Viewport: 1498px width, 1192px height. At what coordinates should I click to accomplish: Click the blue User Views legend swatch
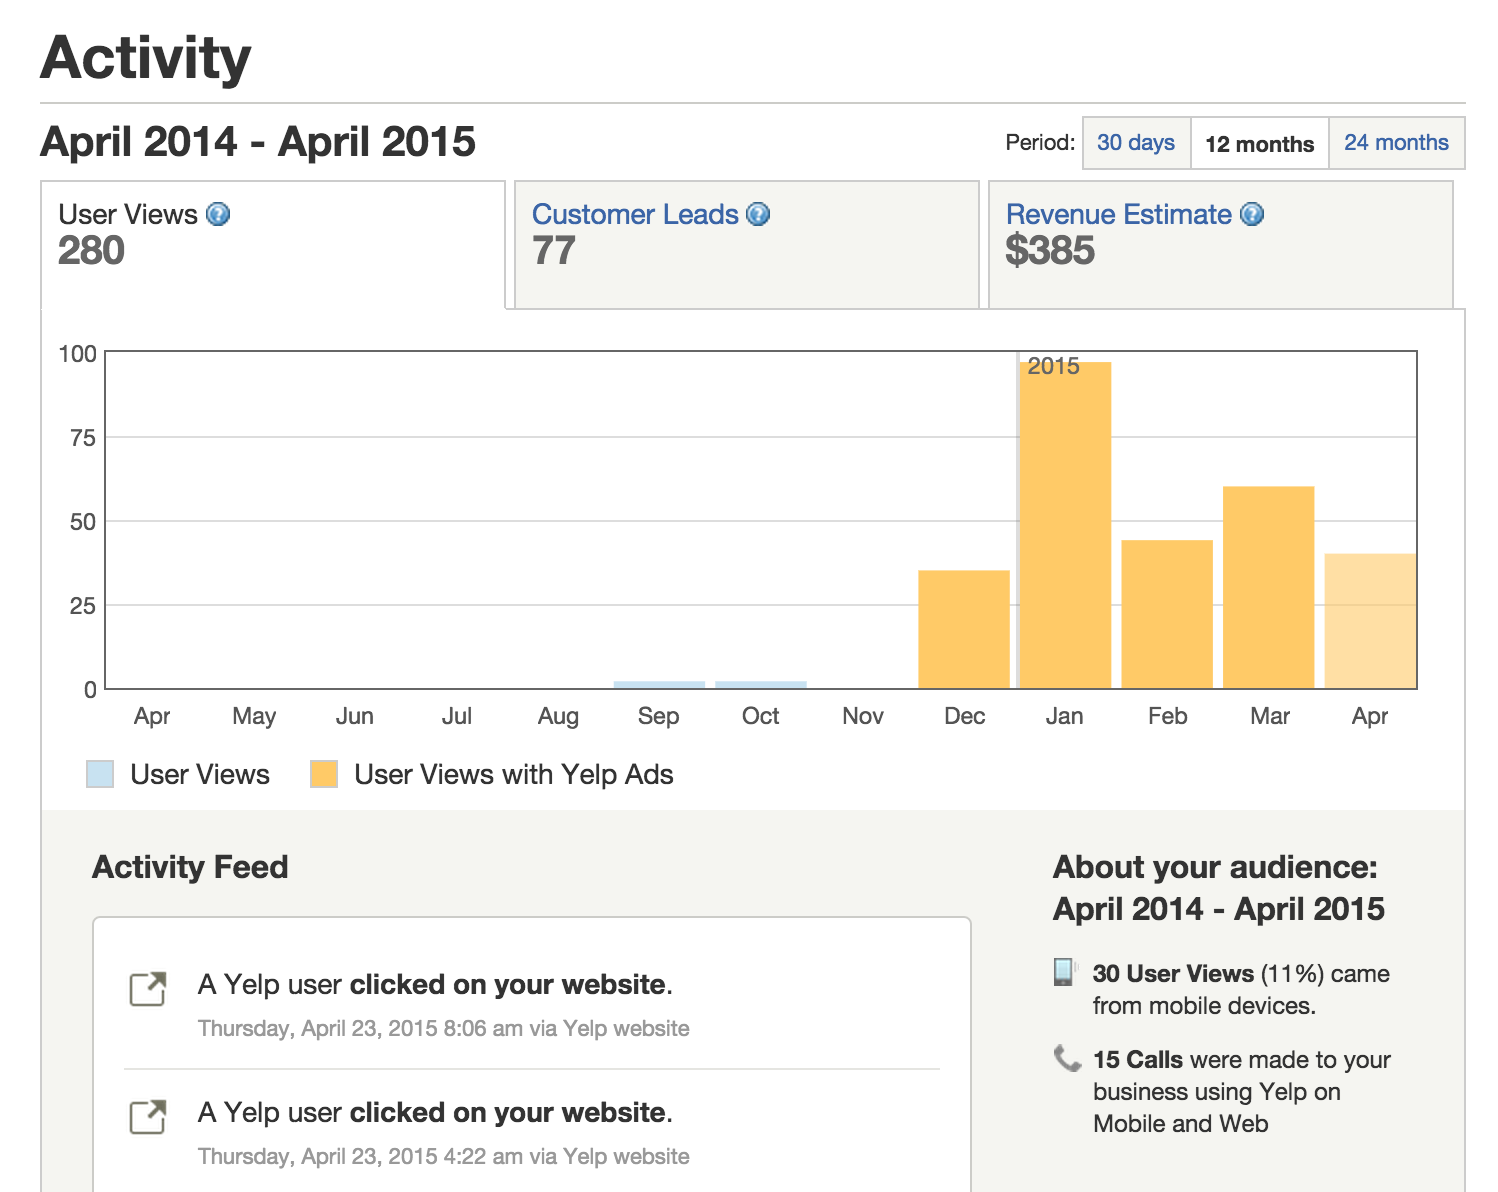(100, 774)
